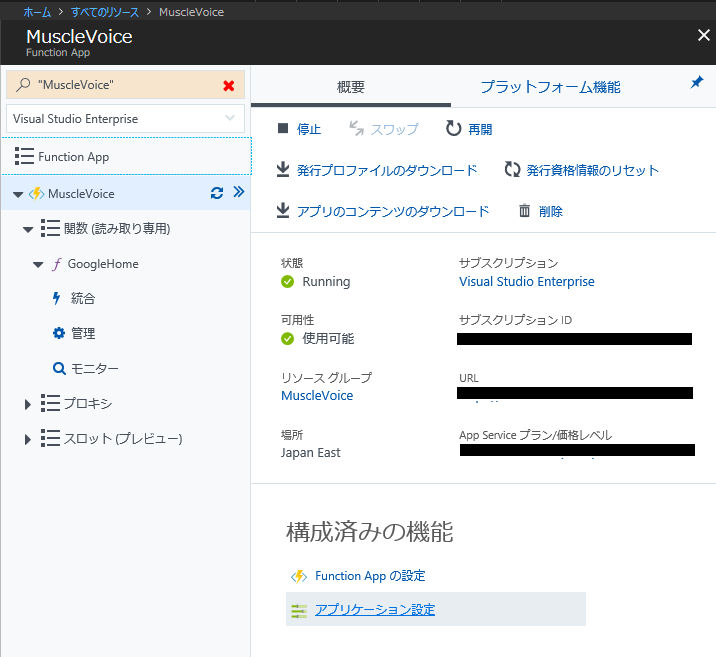Image resolution: width=716 pixels, height=657 pixels.
Task: Click the サブスクリプション ID label
Action: tap(515, 320)
